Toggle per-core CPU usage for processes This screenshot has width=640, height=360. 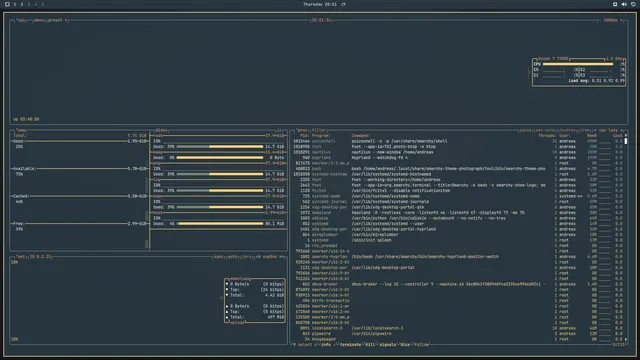(545, 130)
